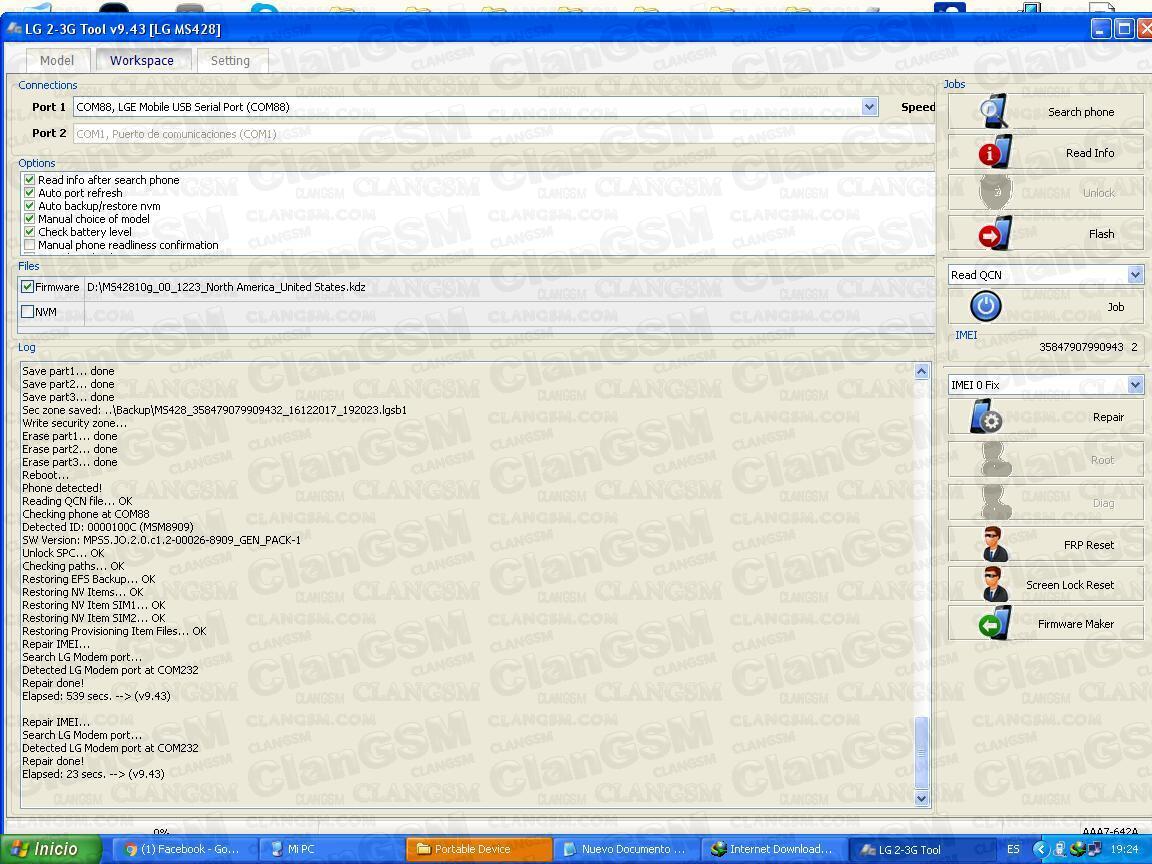Click the log scrollbar thumb
The height and width of the screenshot is (864, 1152).
point(921,752)
